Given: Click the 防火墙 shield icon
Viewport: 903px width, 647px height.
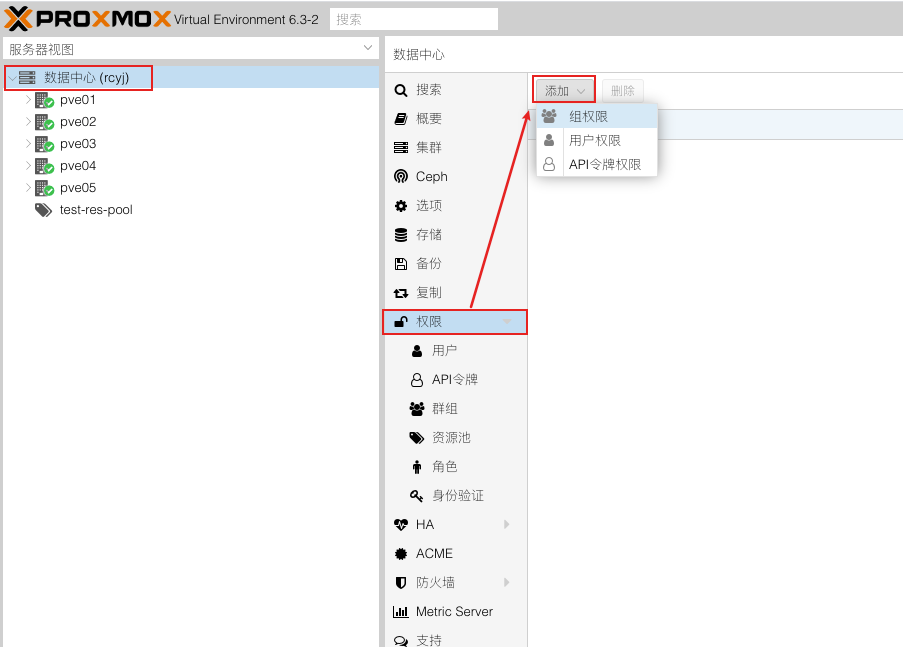Looking at the screenshot, I should tap(401, 583).
